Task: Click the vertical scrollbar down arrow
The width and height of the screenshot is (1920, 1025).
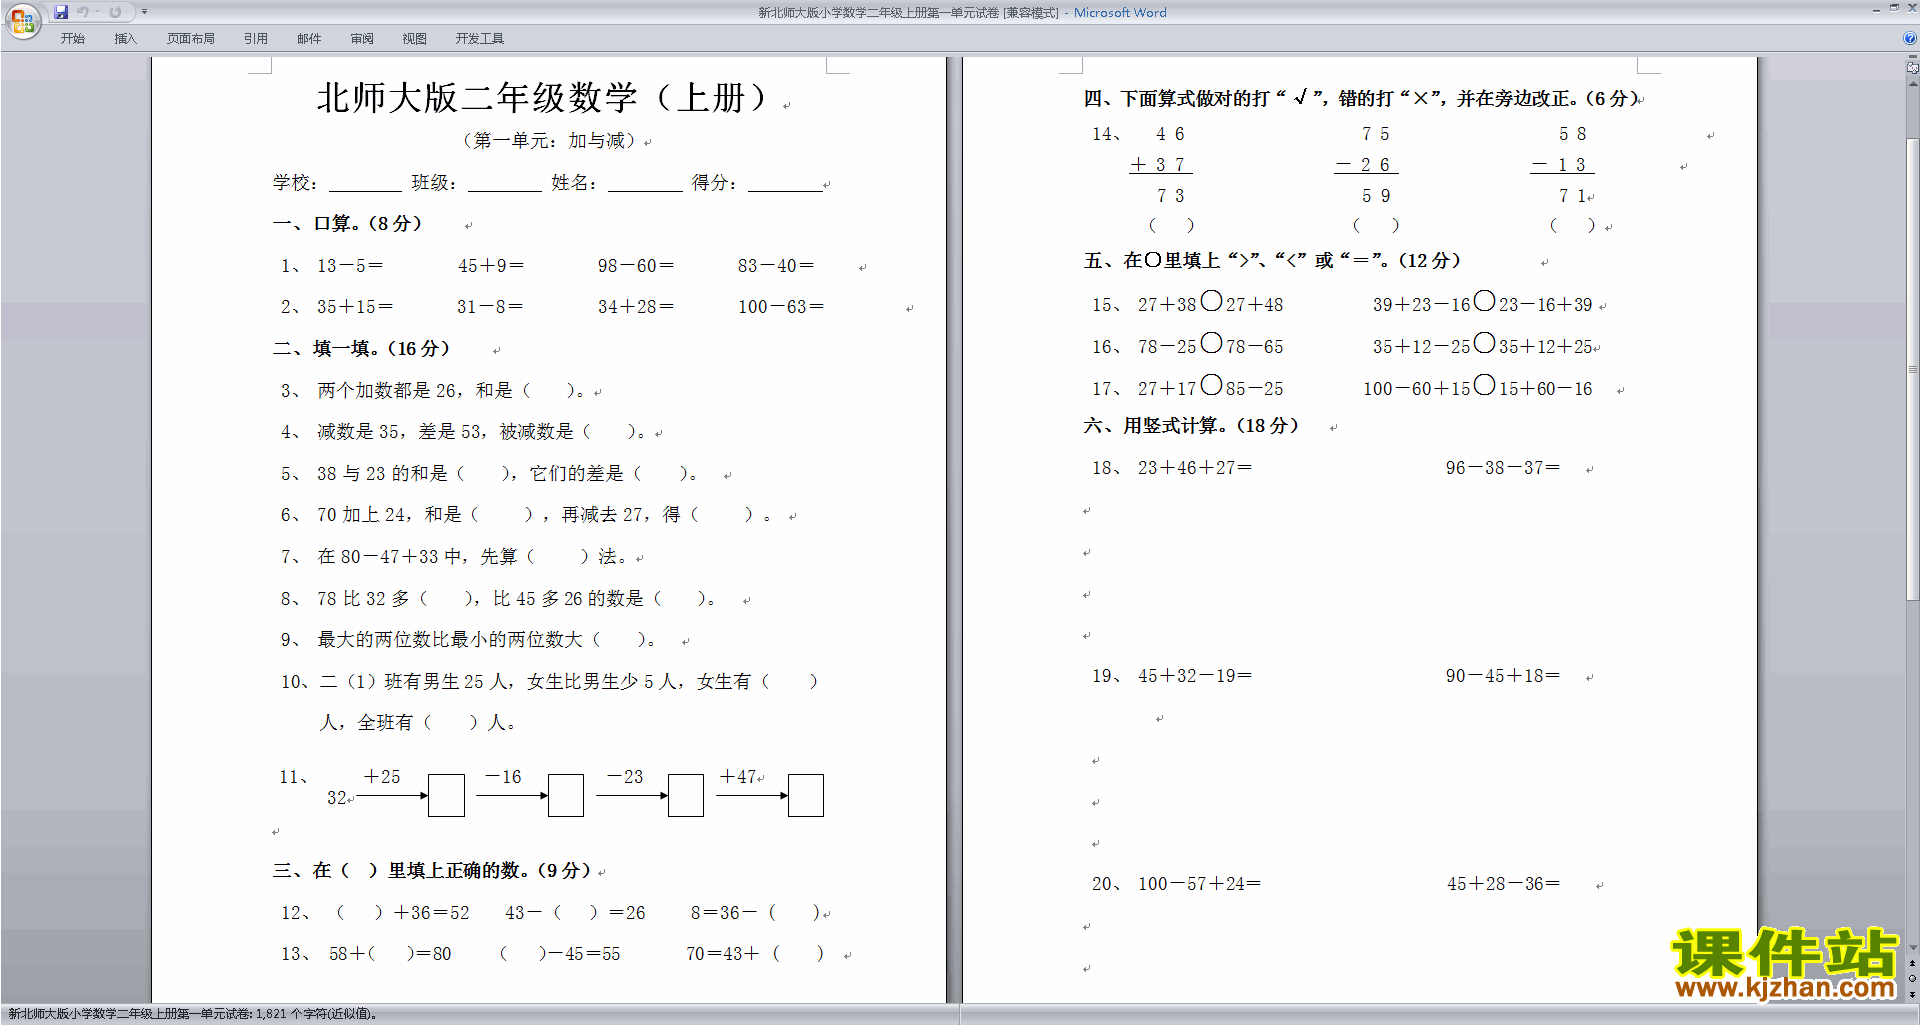Action: click(1913, 948)
